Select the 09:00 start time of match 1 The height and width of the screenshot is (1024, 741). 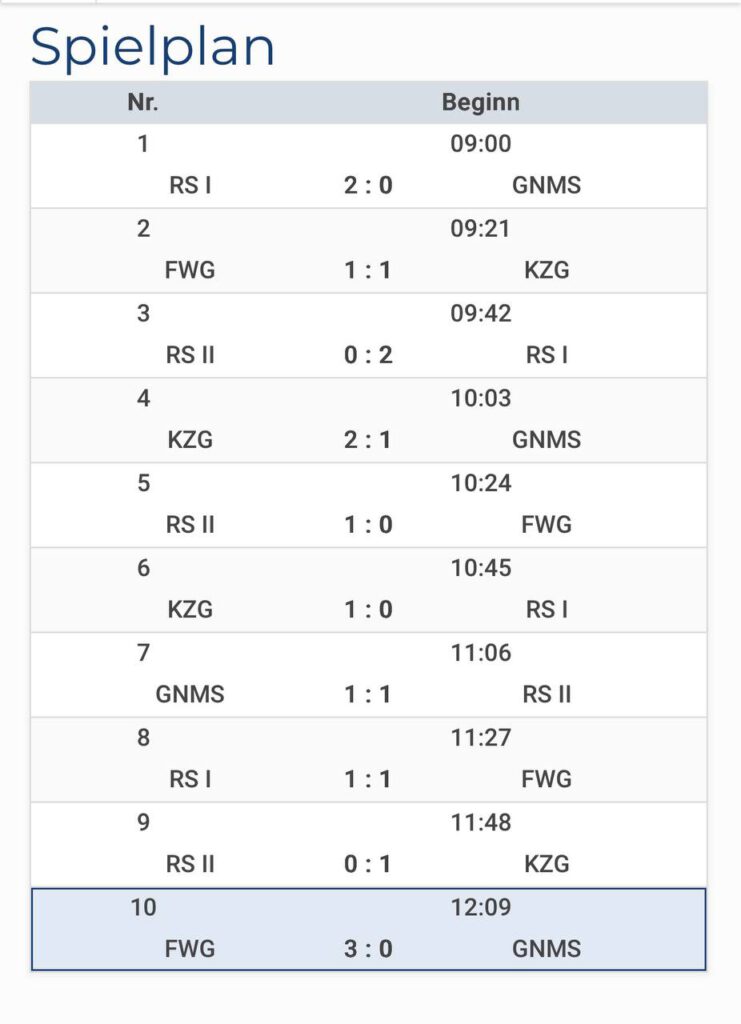480,144
